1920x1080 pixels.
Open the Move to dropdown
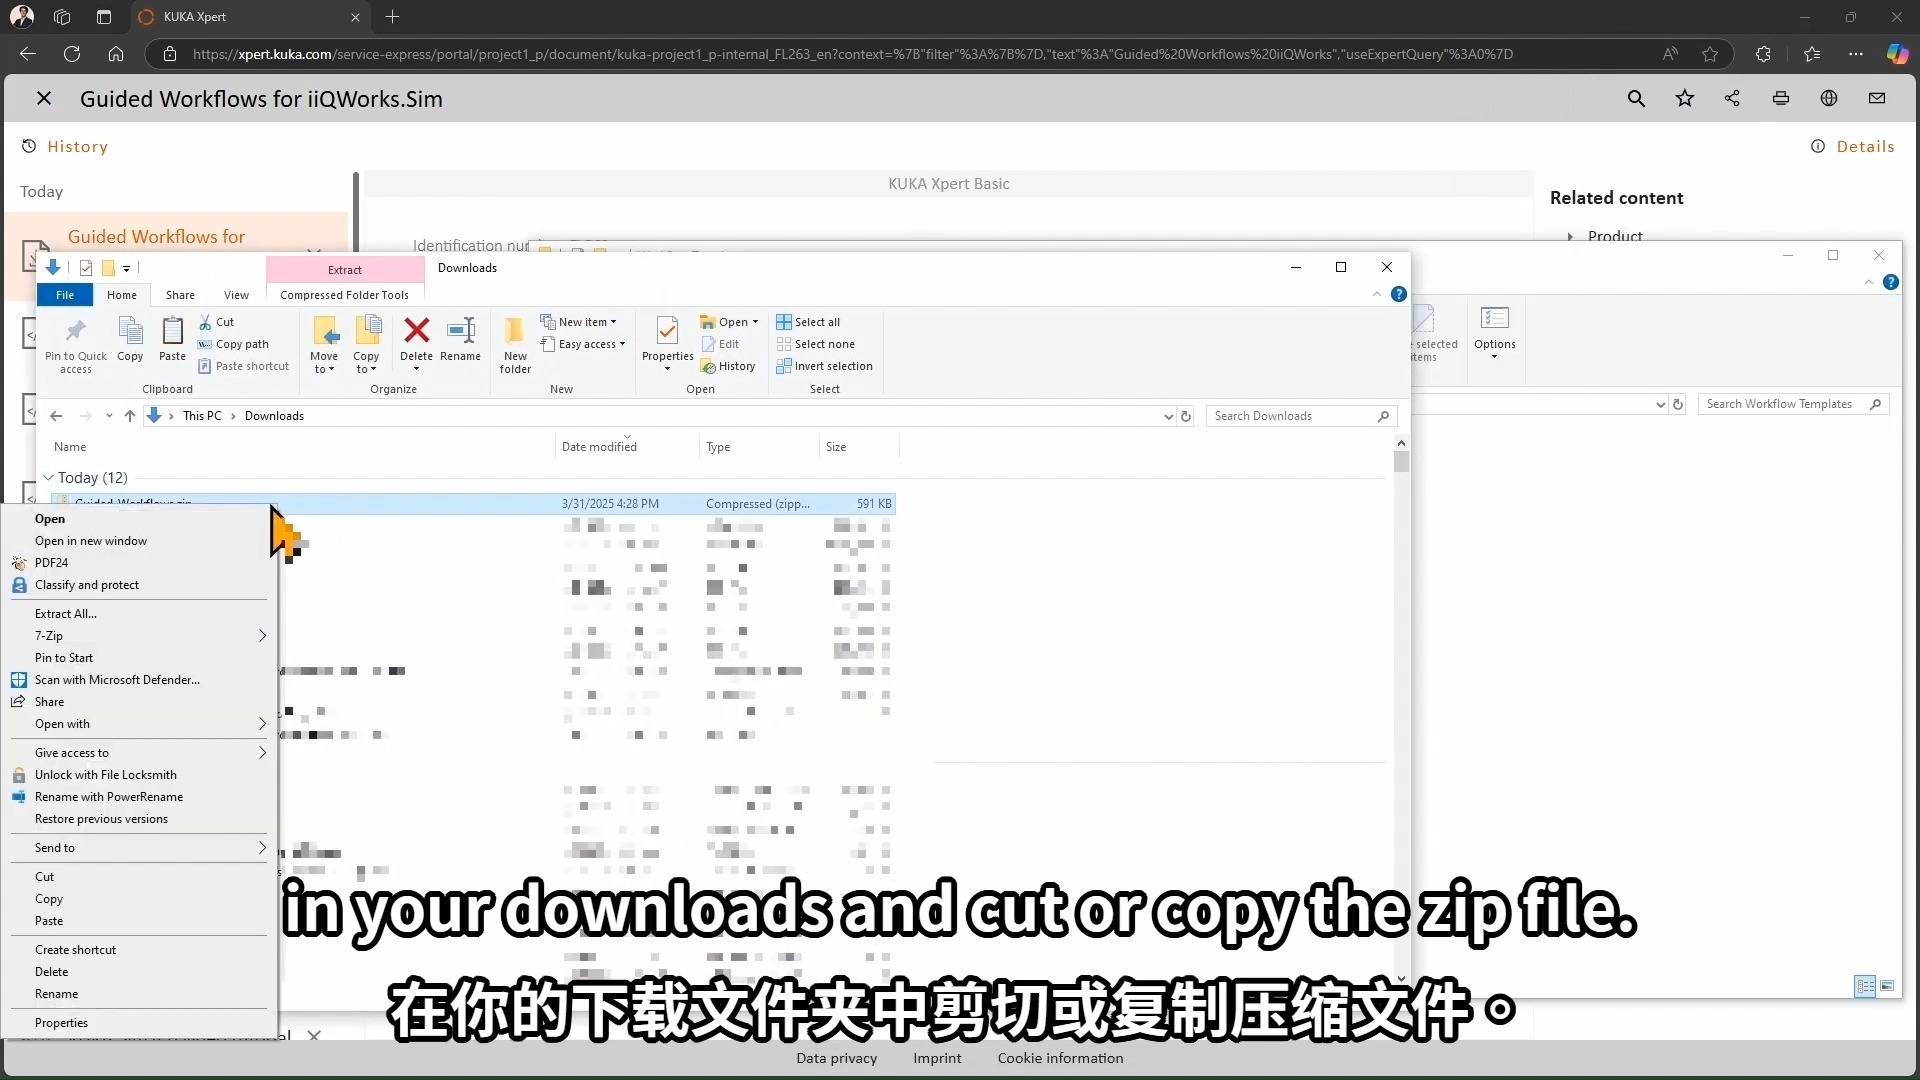[x=324, y=345]
